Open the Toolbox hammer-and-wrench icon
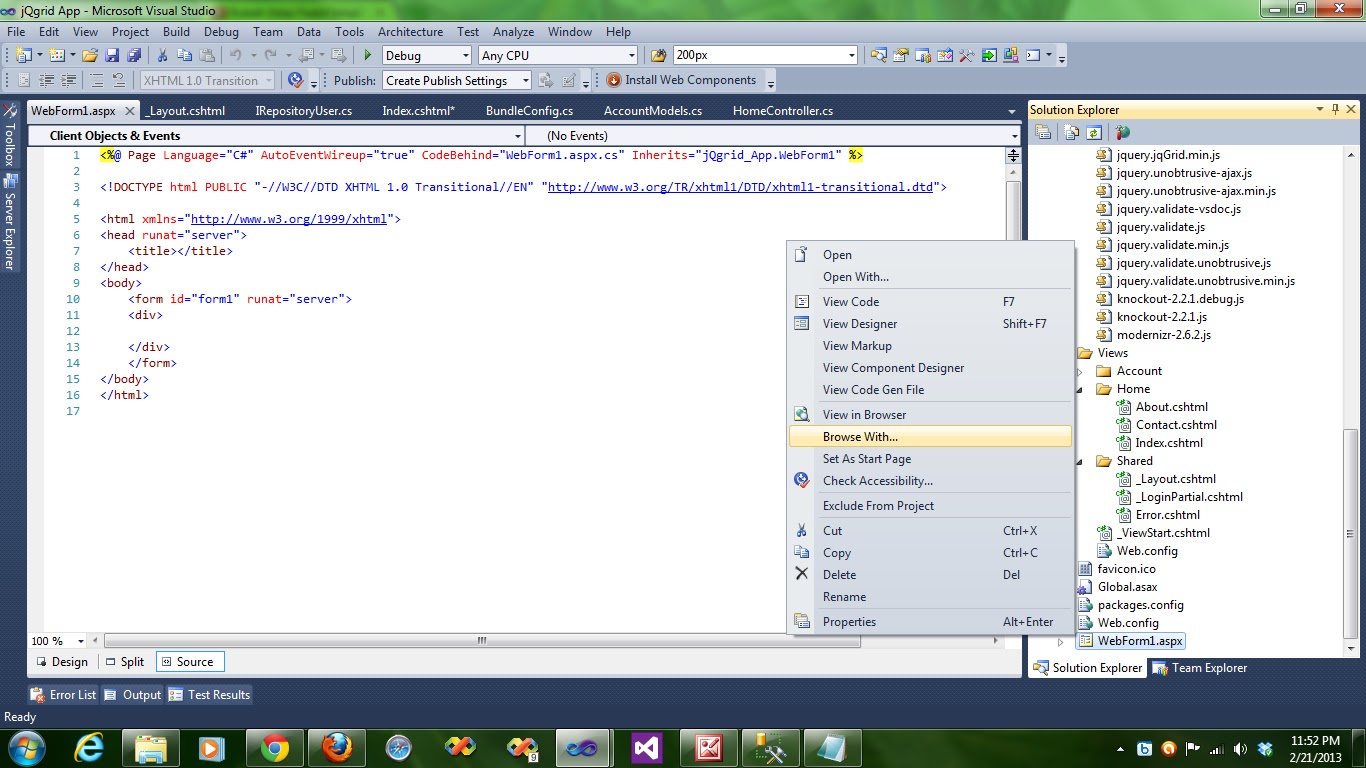This screenshot has height=768, width=1366. [x=967, y=56]
